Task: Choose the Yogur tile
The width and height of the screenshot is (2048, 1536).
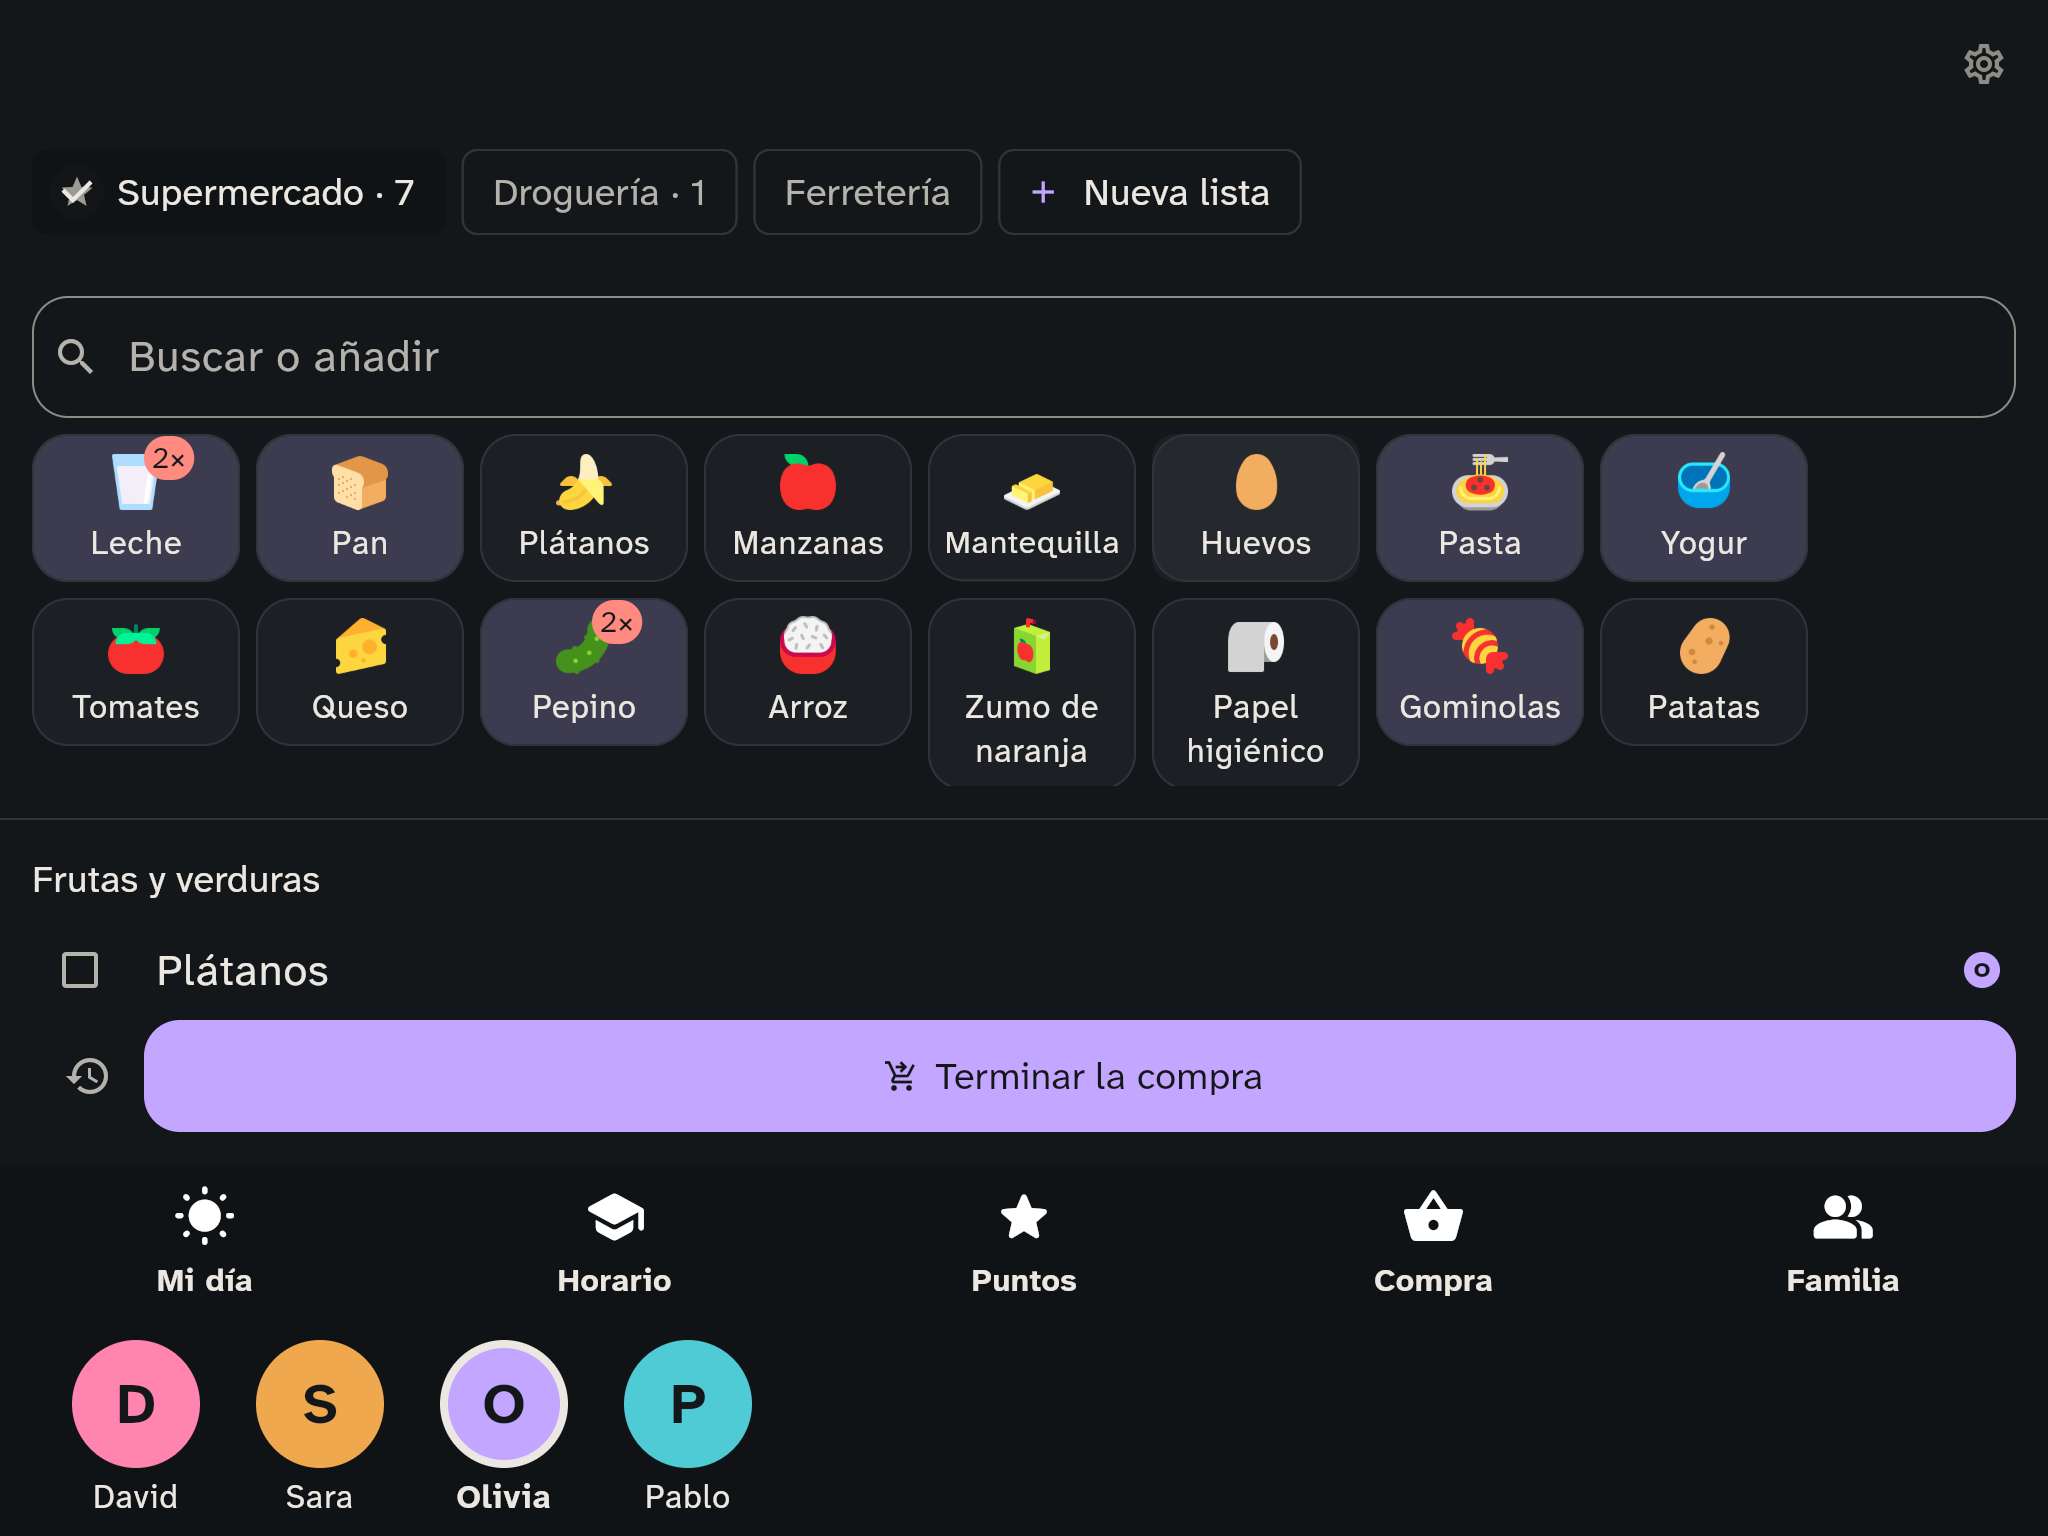Action: coord(1704,508)
